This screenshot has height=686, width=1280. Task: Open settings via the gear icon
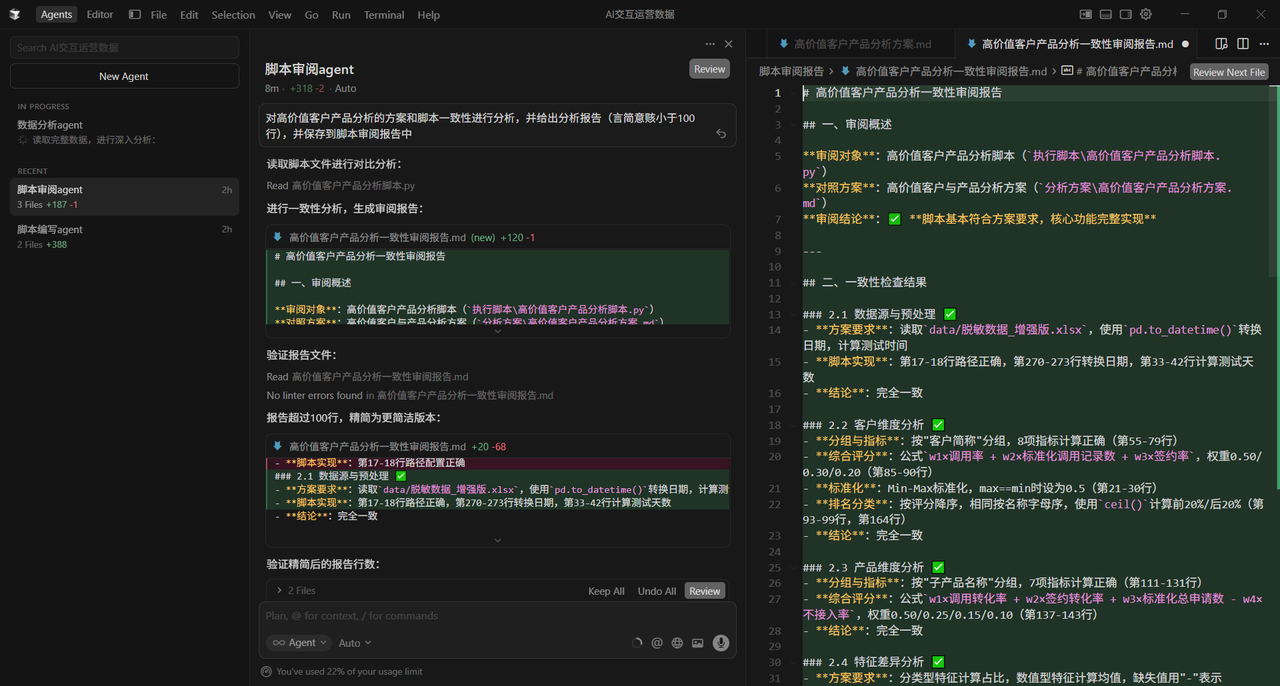tap(1146, 15)
